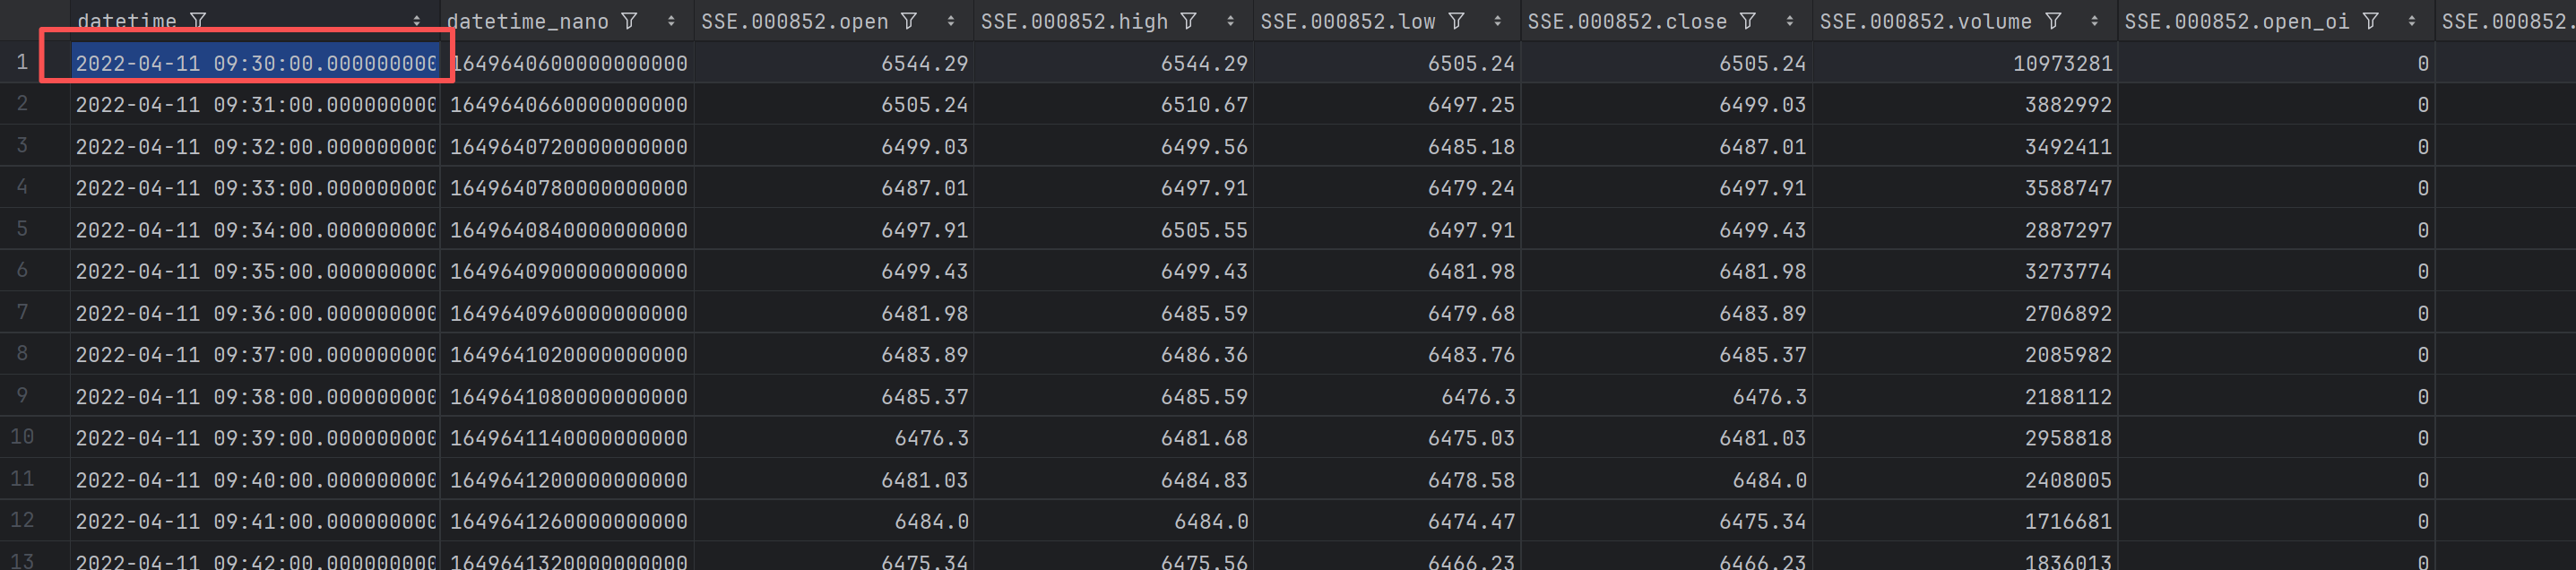Toggle sort arrows on datetime column

[x=417, y=21]
